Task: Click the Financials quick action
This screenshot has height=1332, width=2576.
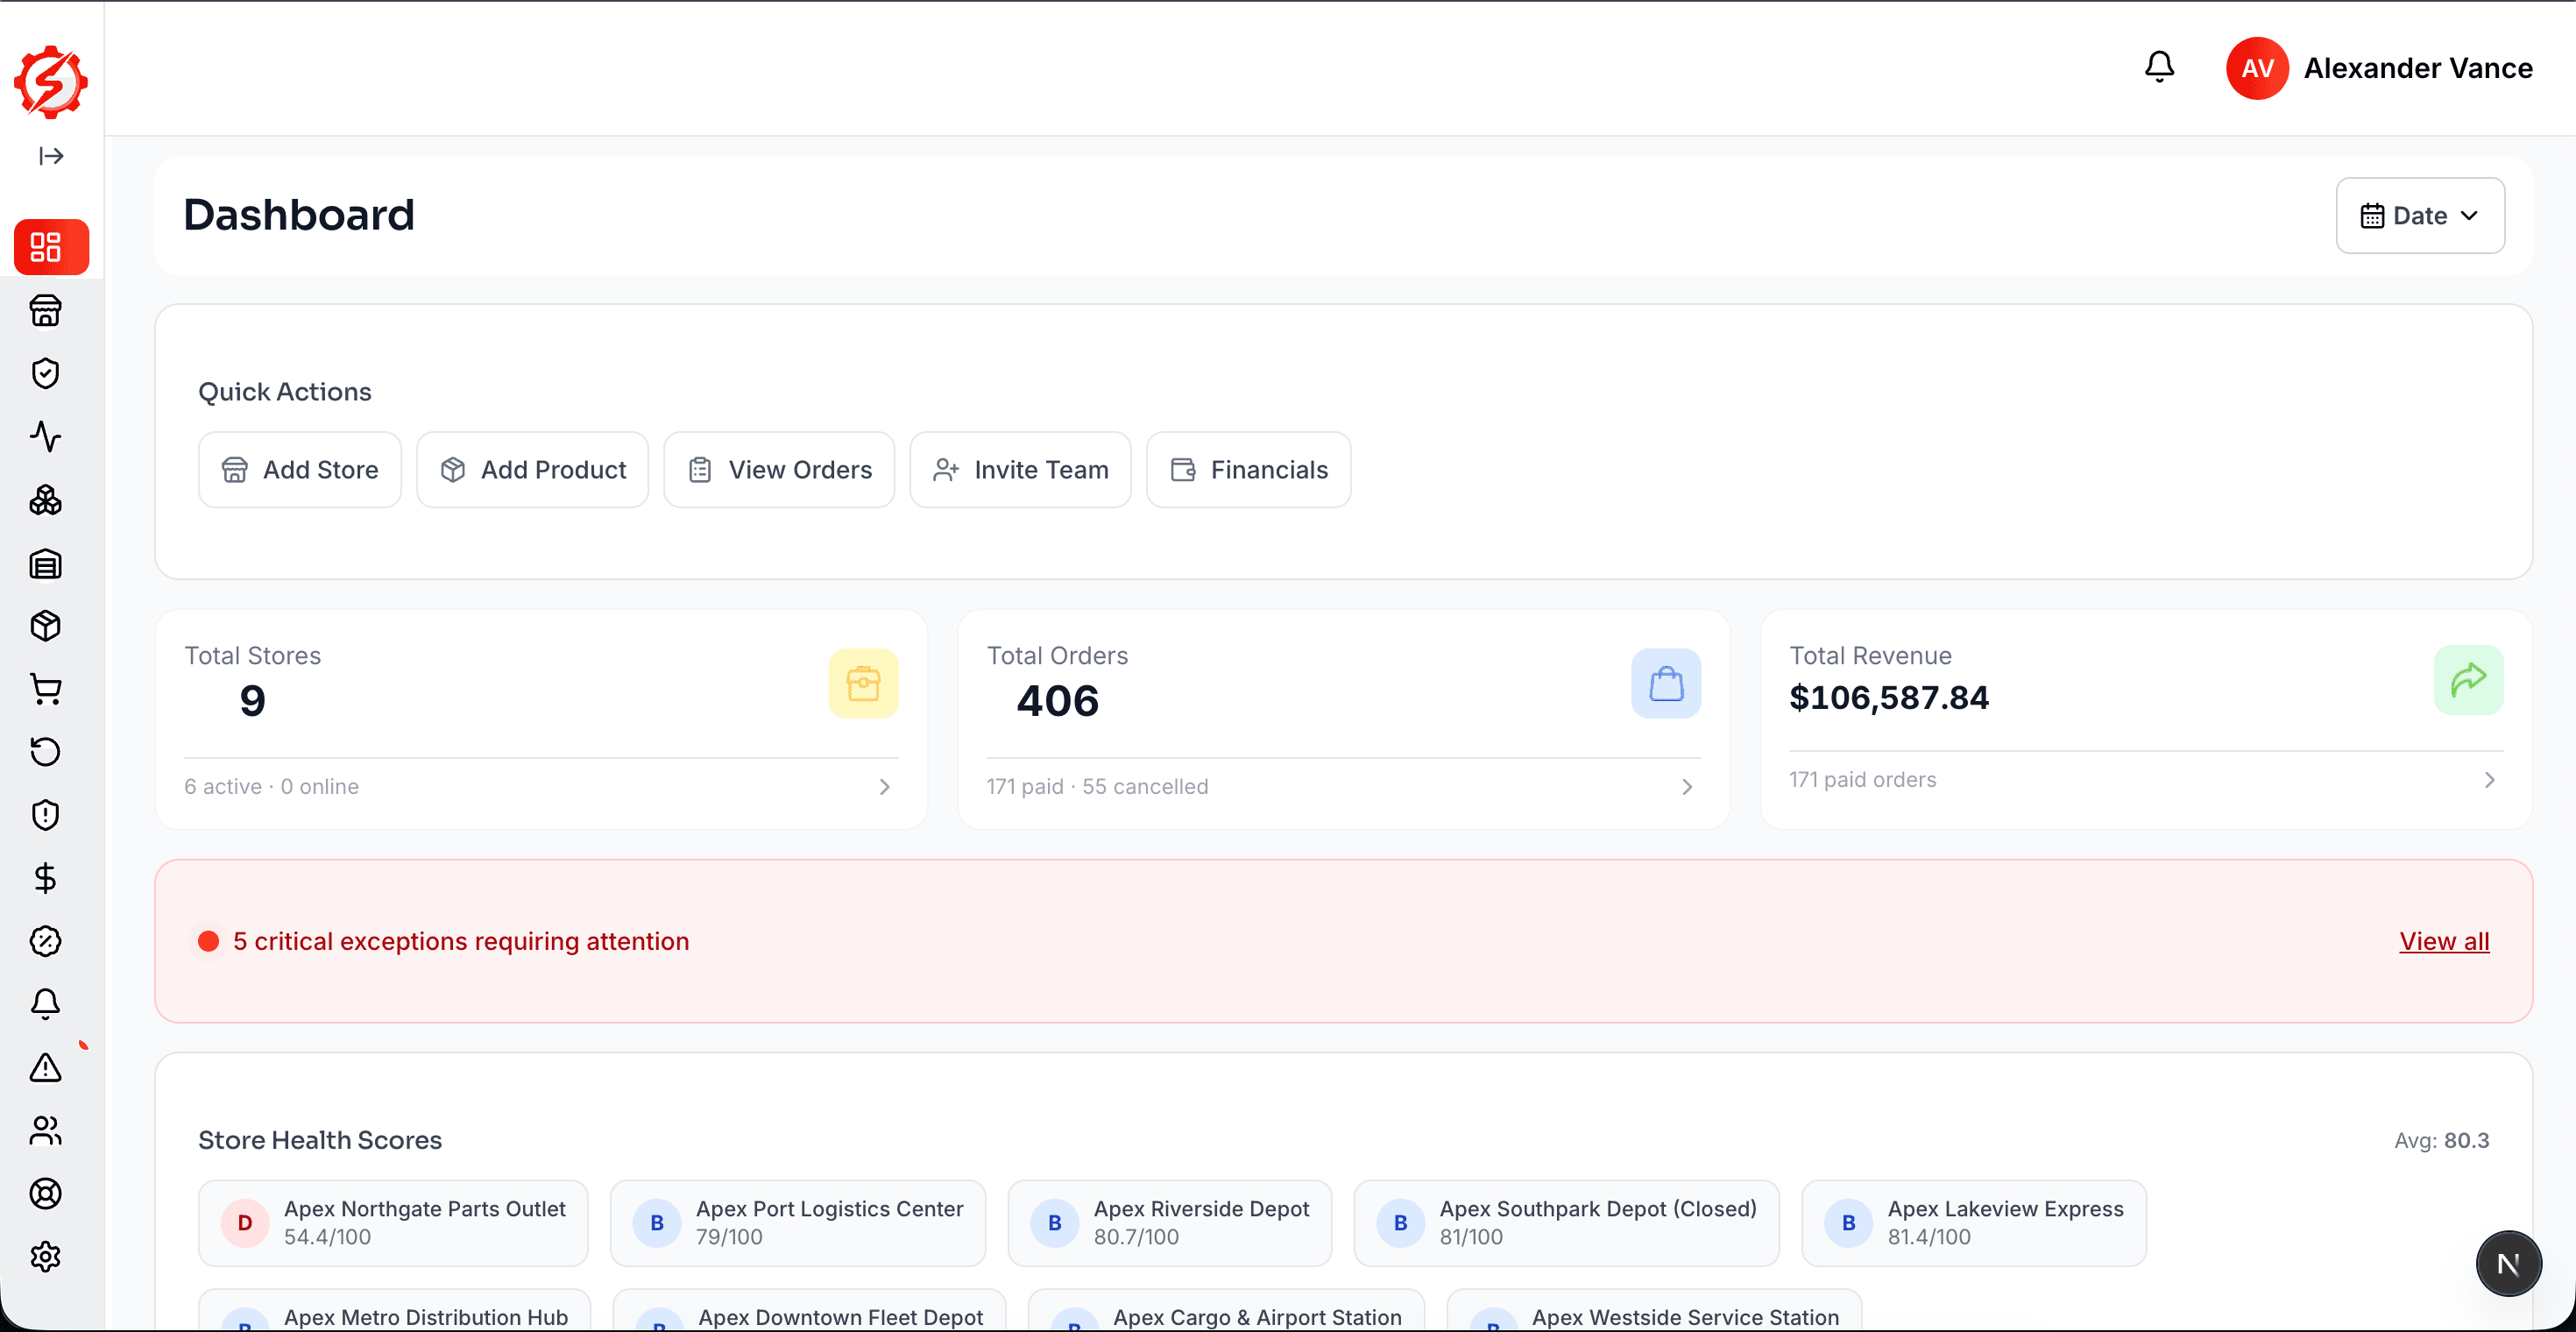Action: pyautogui.click(x=1249, y=470)
